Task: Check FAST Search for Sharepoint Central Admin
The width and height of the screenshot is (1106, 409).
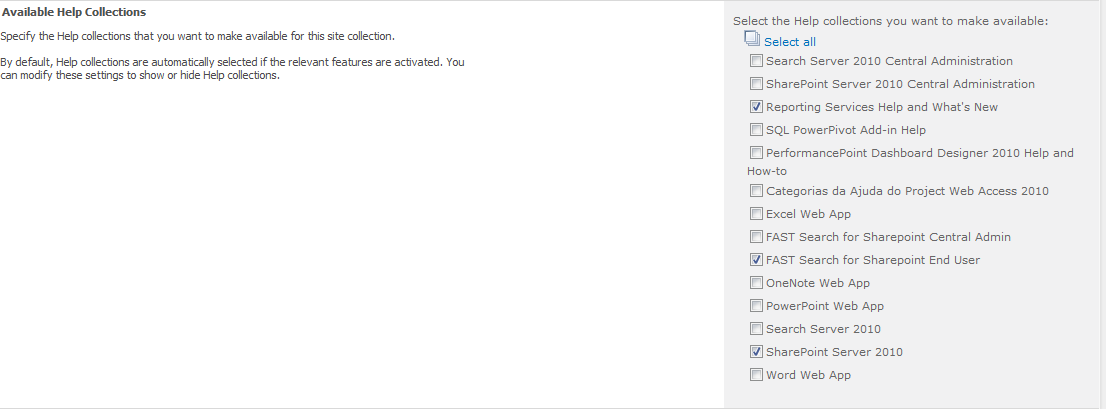Action: point(756,237)
